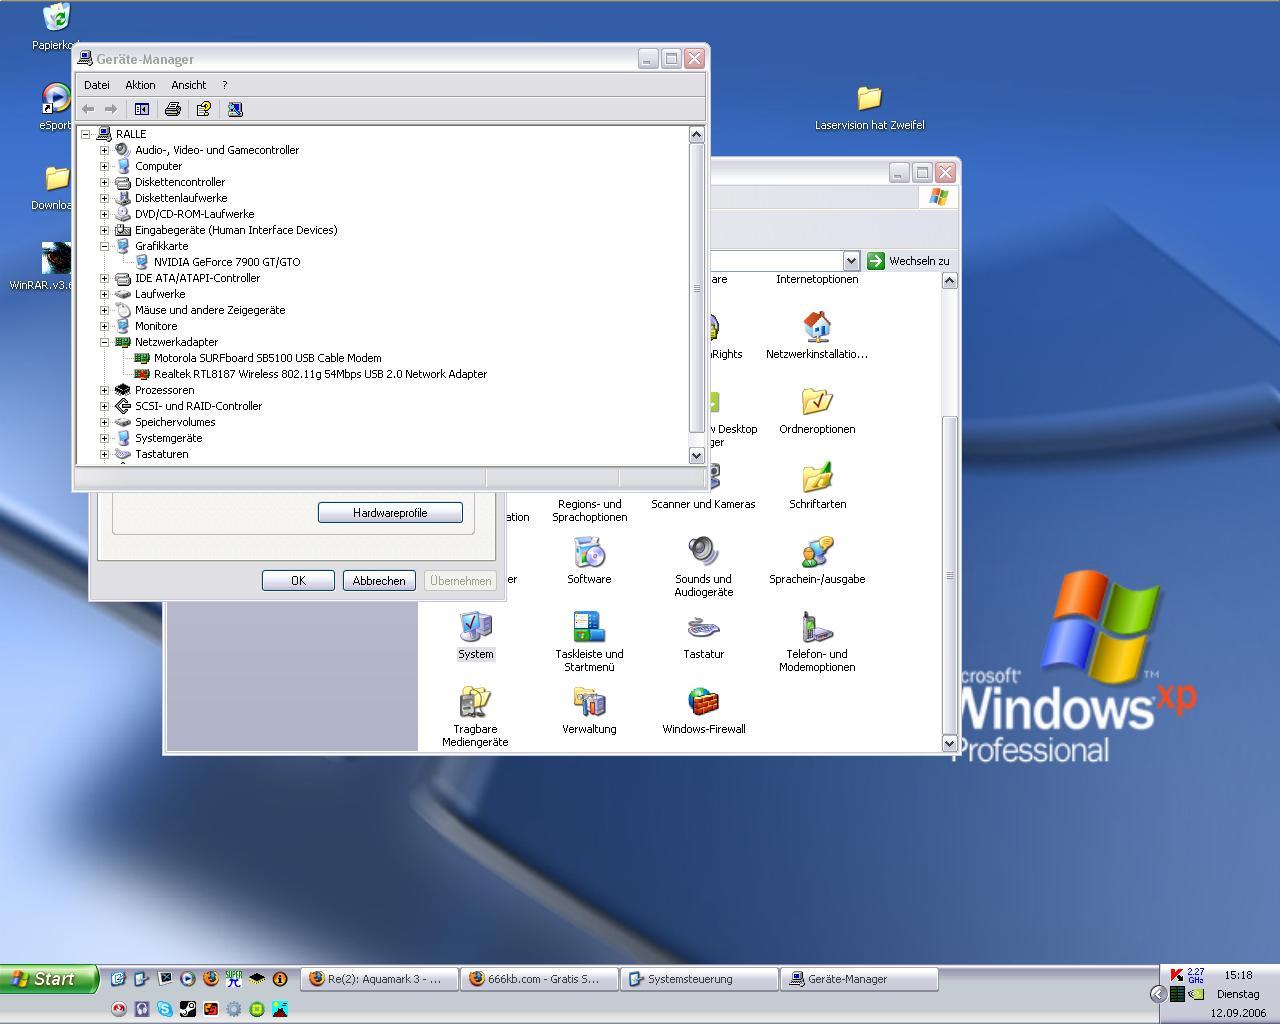
Task: Switch to Systemsteuerung taskbar button
Action: [x=700, y=979]
